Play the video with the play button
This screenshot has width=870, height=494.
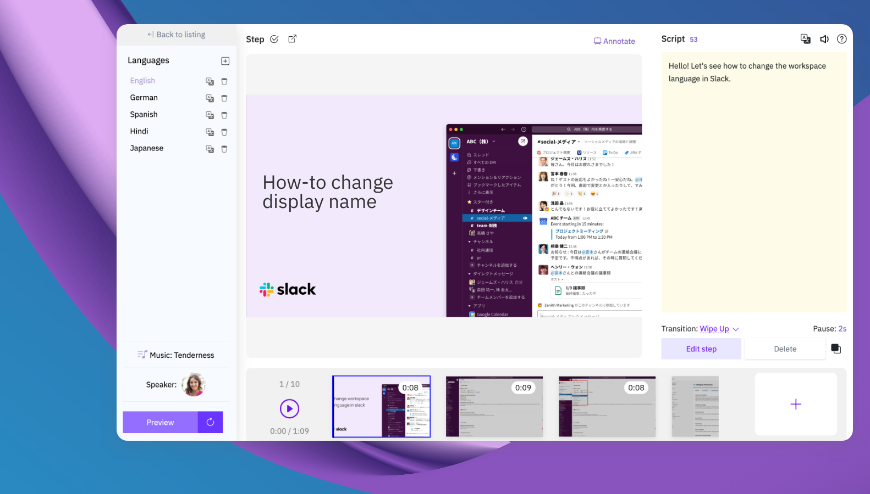289,409
